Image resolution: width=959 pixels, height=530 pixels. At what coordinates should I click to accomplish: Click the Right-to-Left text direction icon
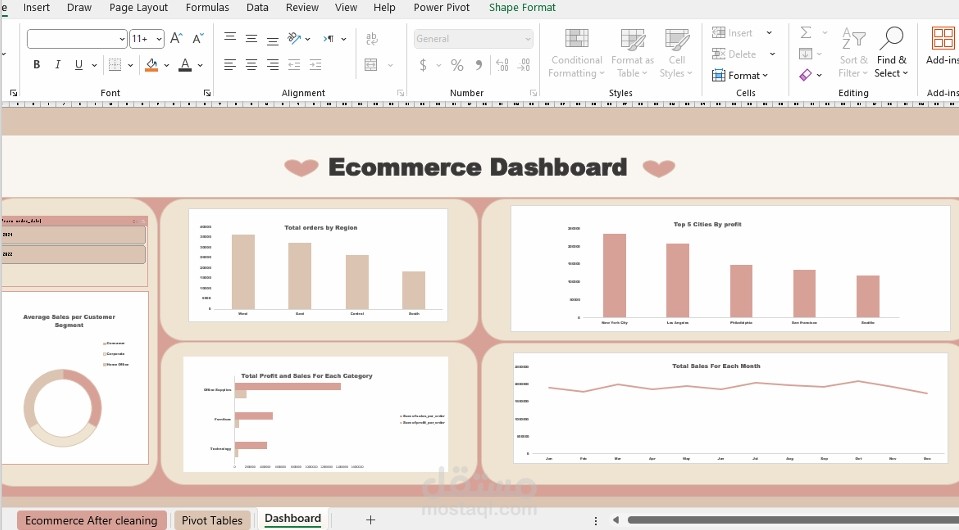[x=329, y=39]
